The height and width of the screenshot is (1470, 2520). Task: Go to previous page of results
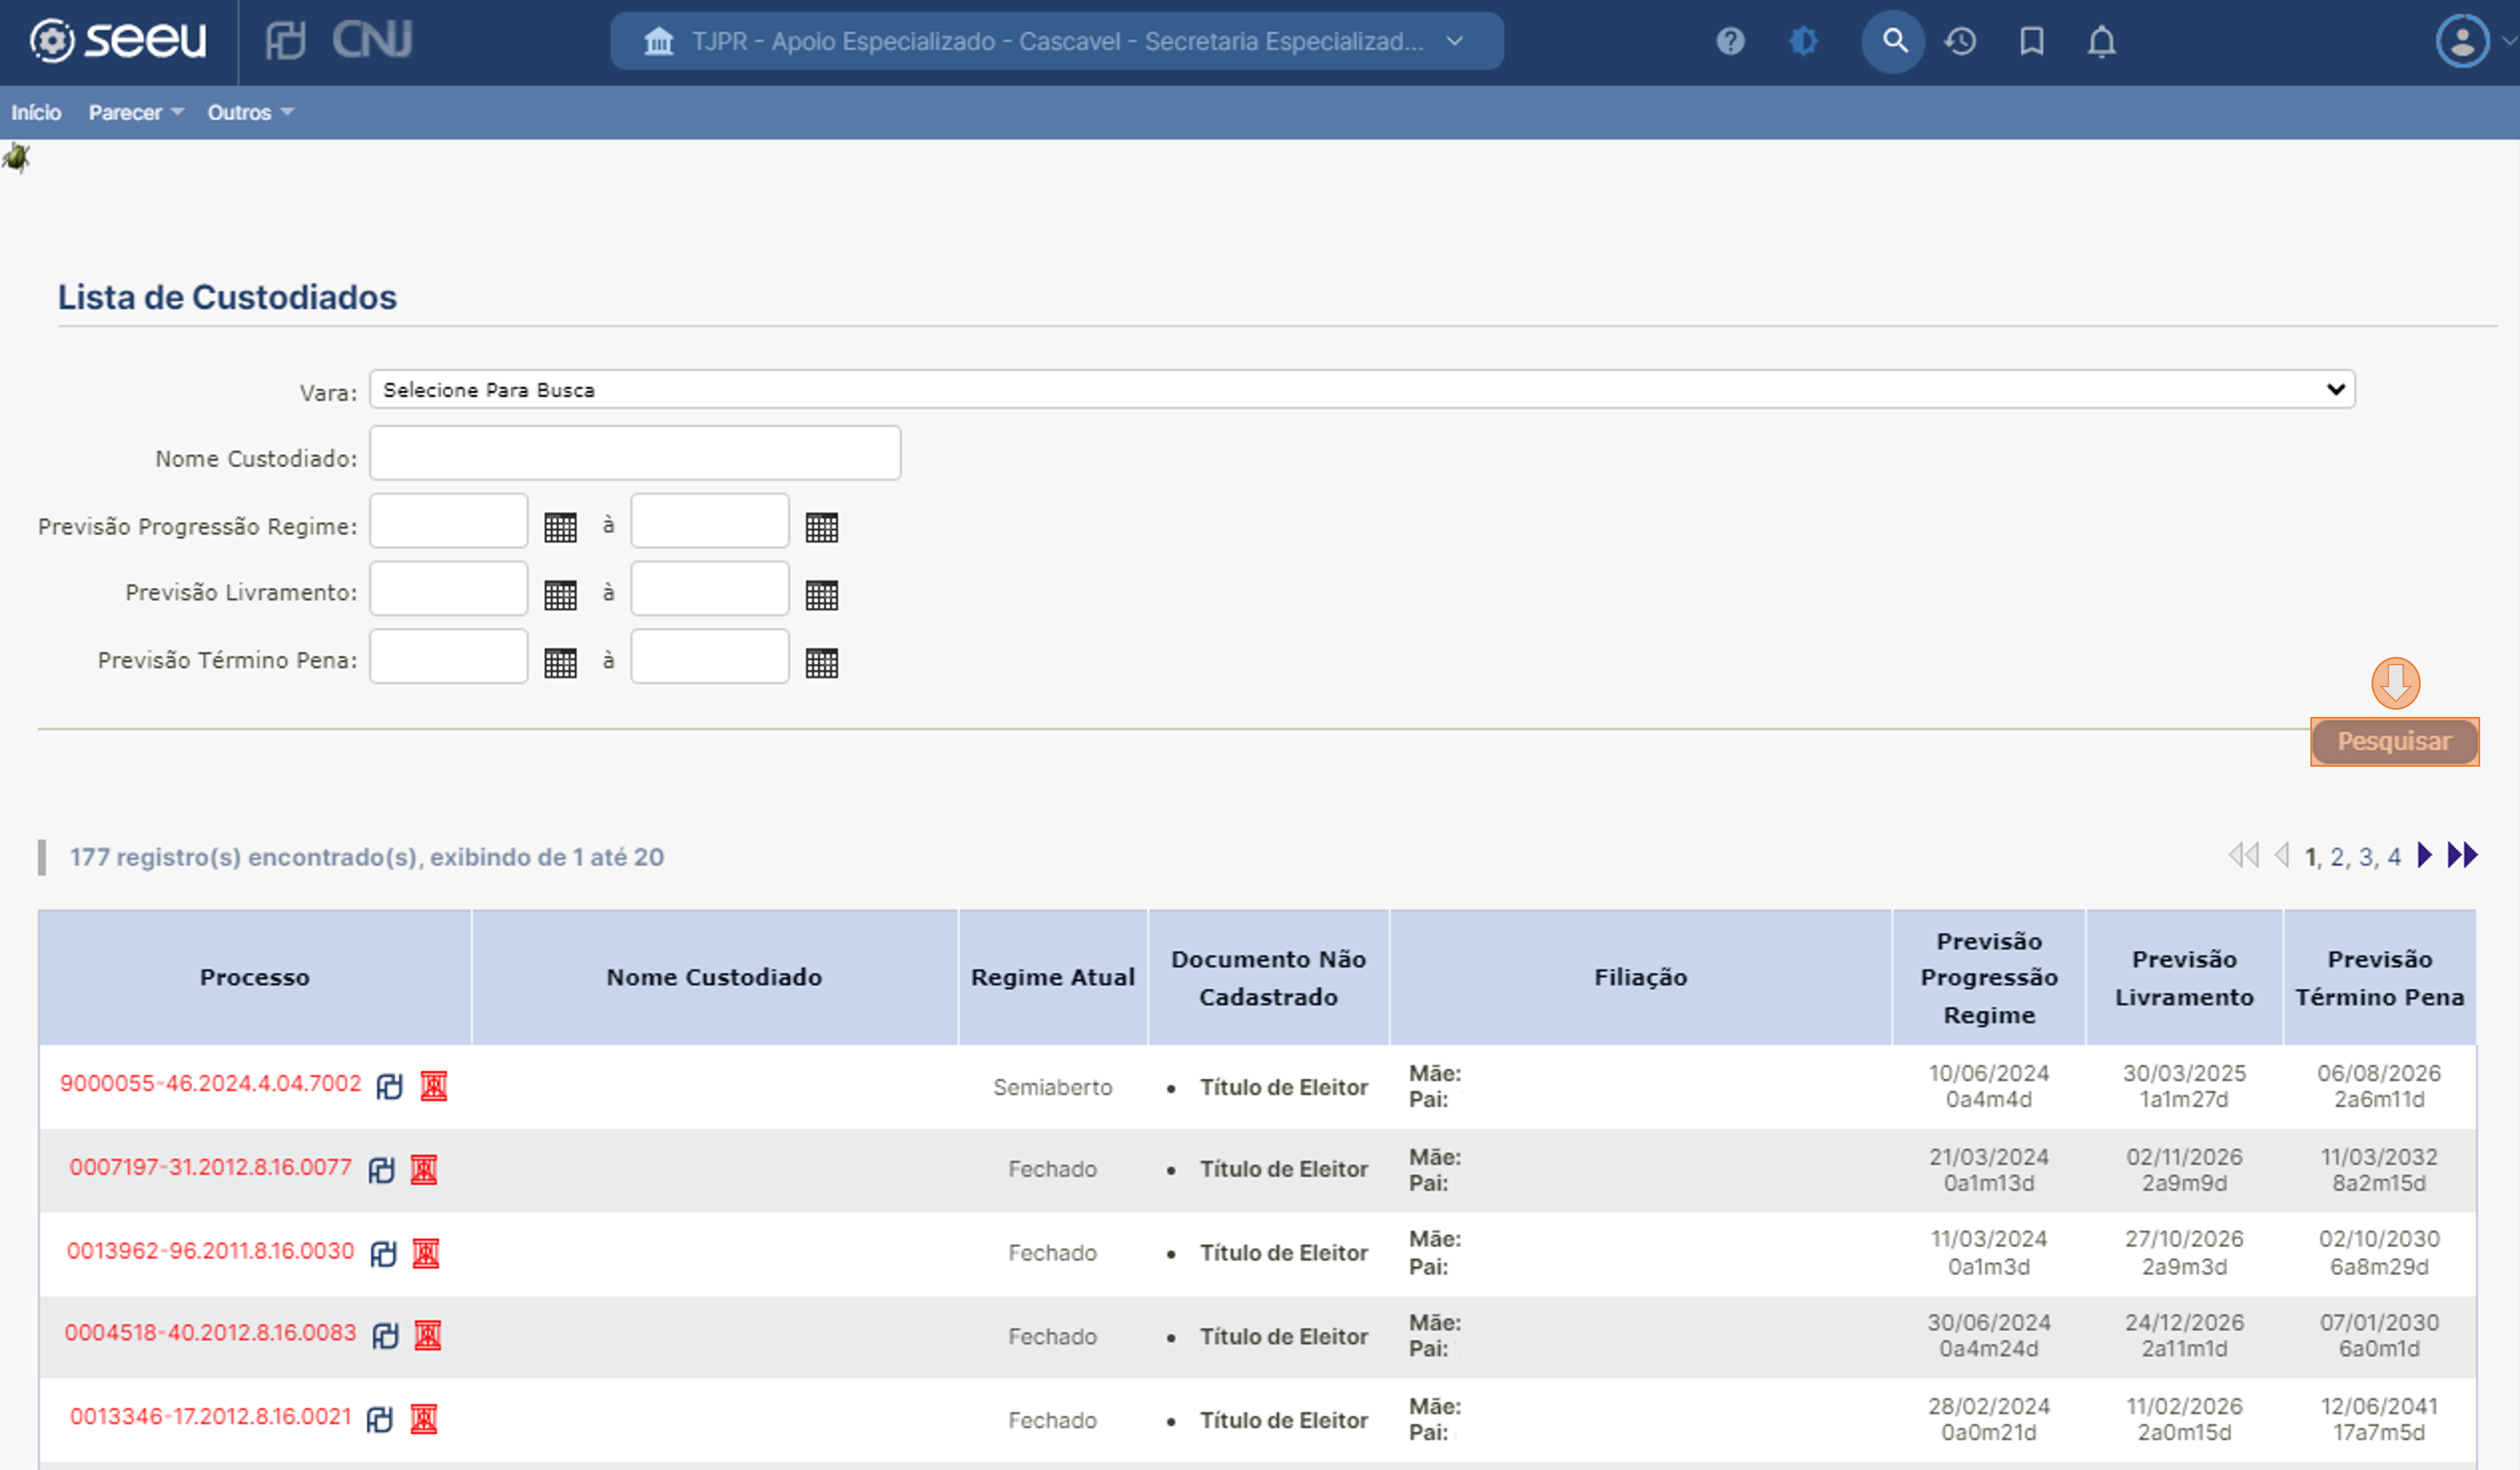(x=2281, y=855)
